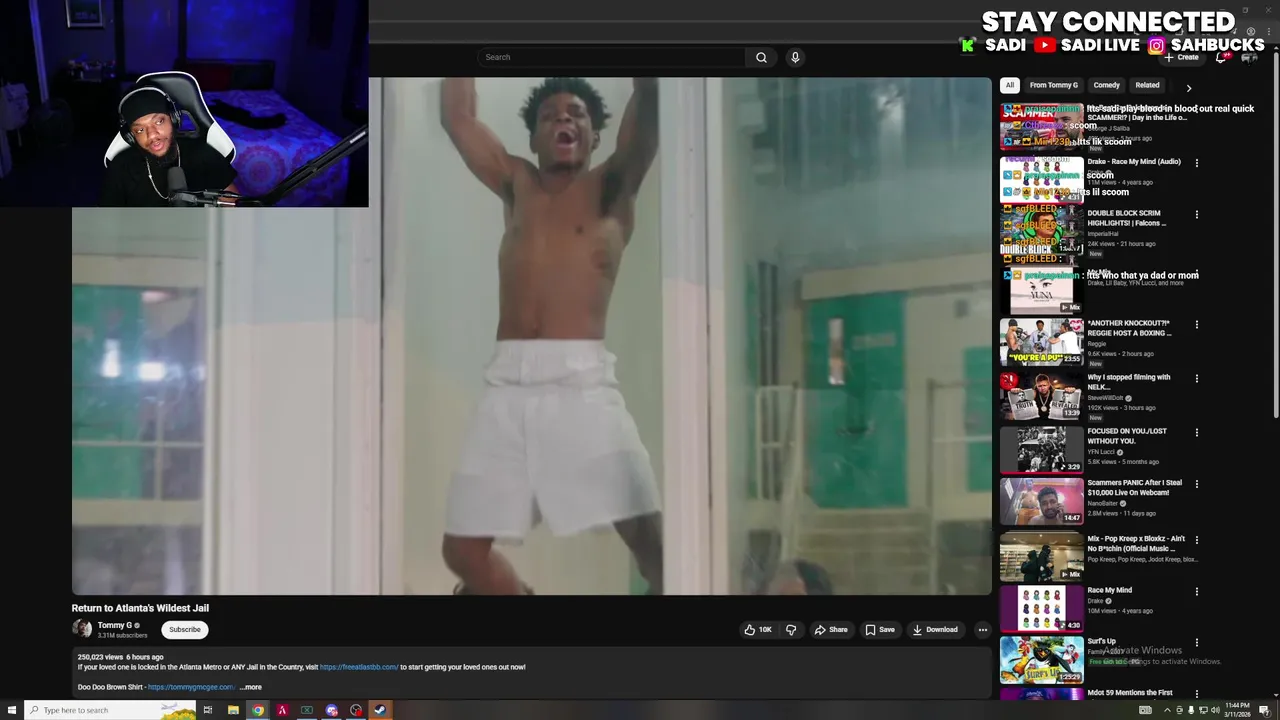Open the tommygmcgee.com shirt link
1280x720 pixels.
tap(191, 687)
